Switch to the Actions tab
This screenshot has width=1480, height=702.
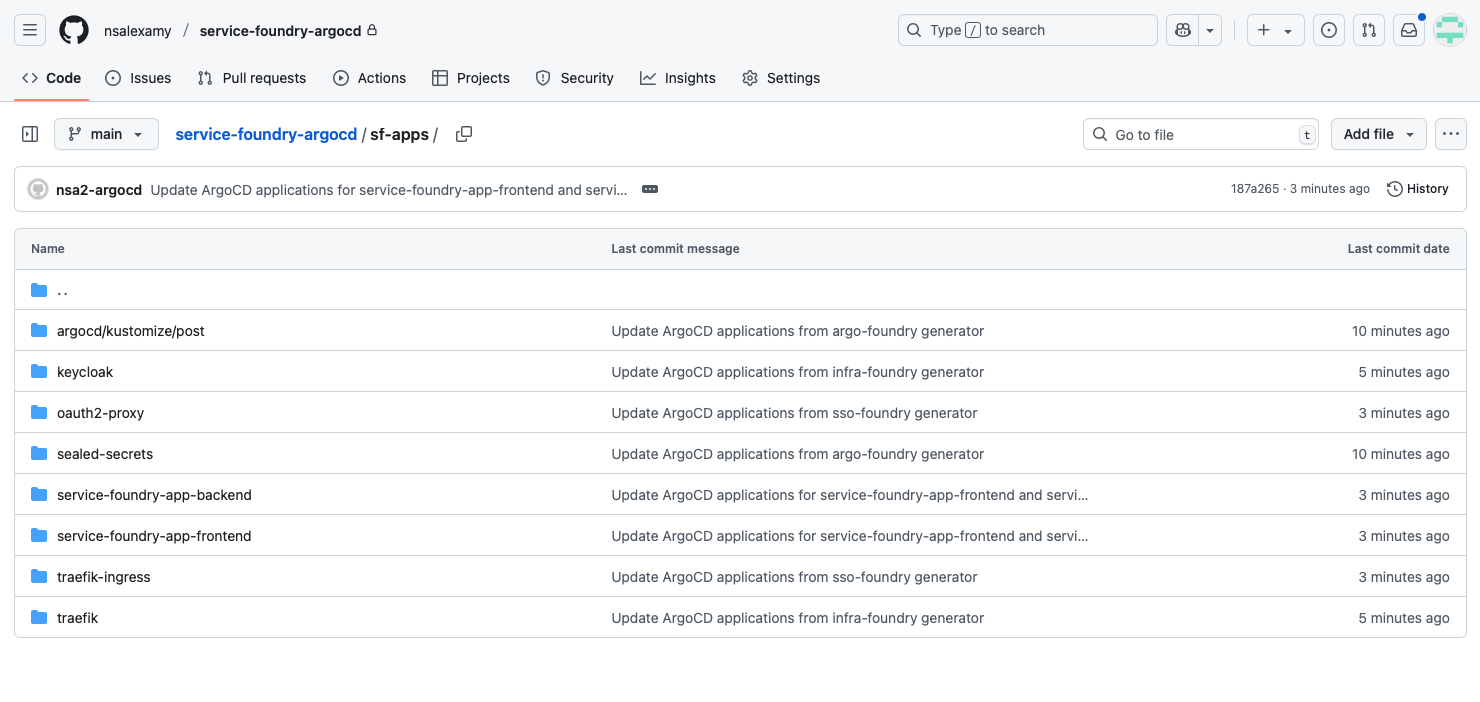[370, 78]
